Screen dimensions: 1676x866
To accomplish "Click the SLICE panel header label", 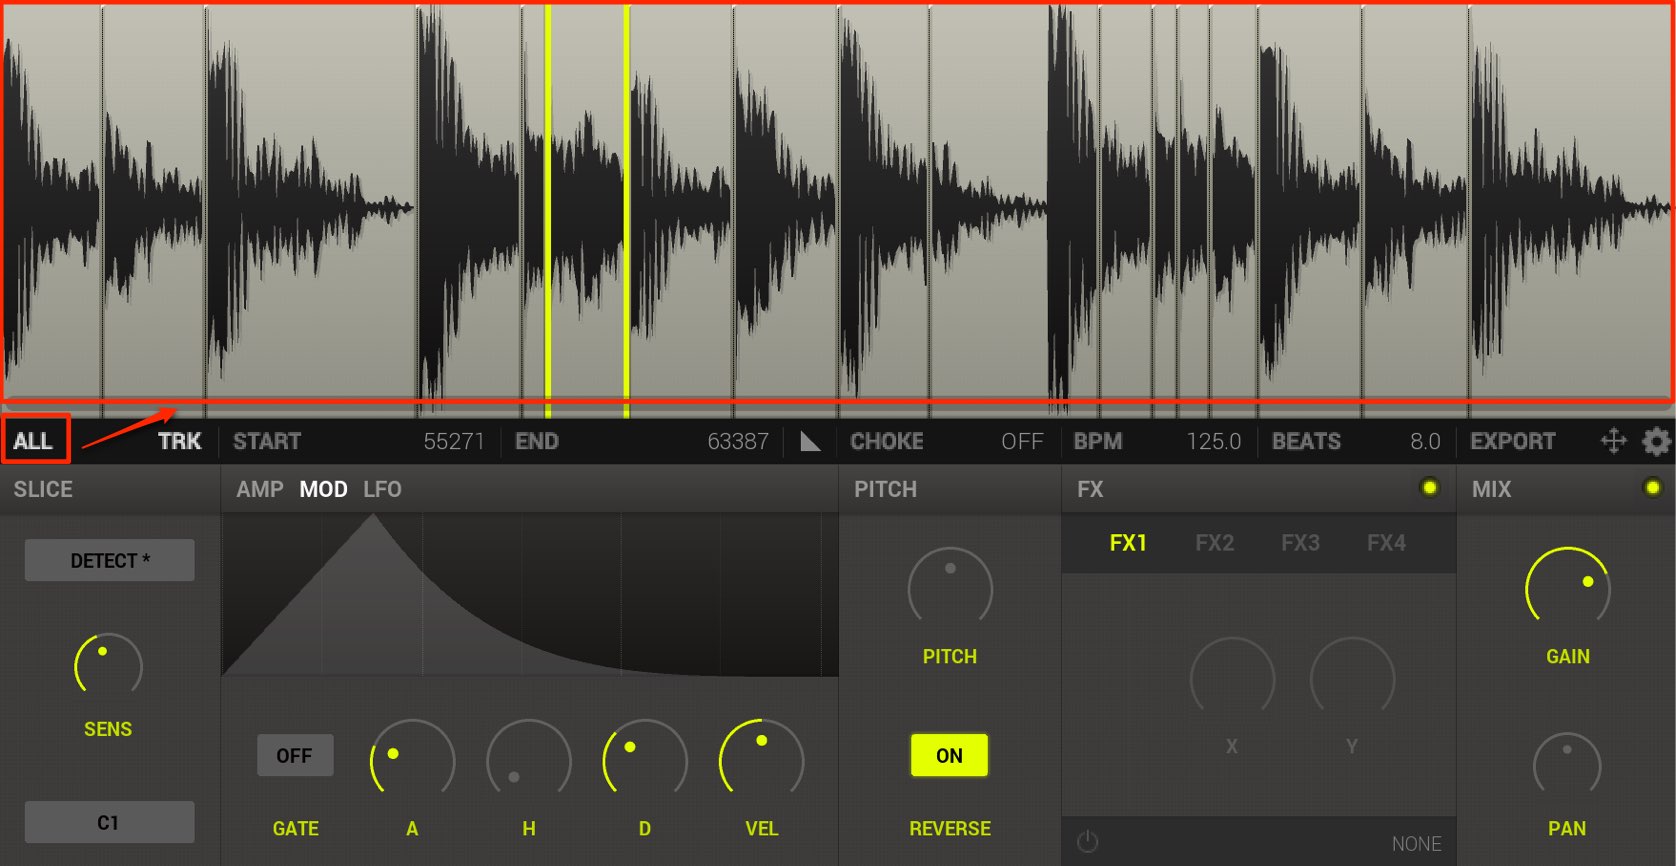I will click(43, 489).
